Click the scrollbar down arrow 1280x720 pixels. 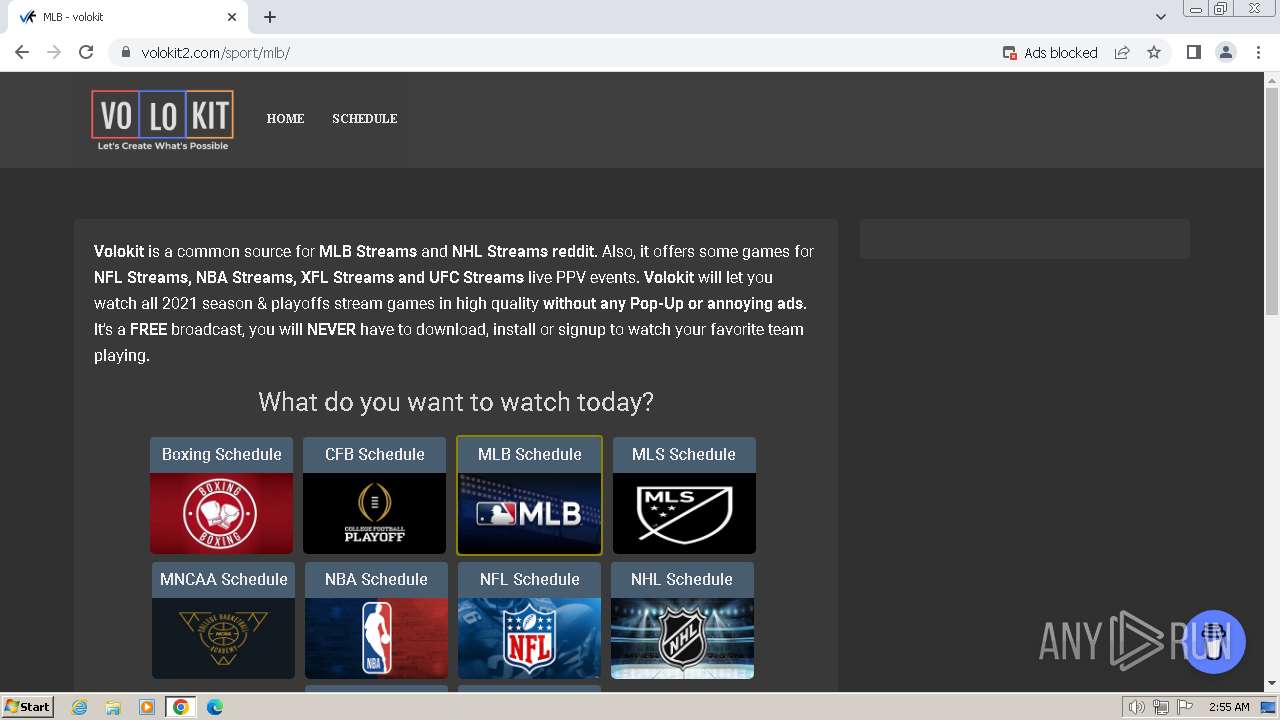point(1272,683)
